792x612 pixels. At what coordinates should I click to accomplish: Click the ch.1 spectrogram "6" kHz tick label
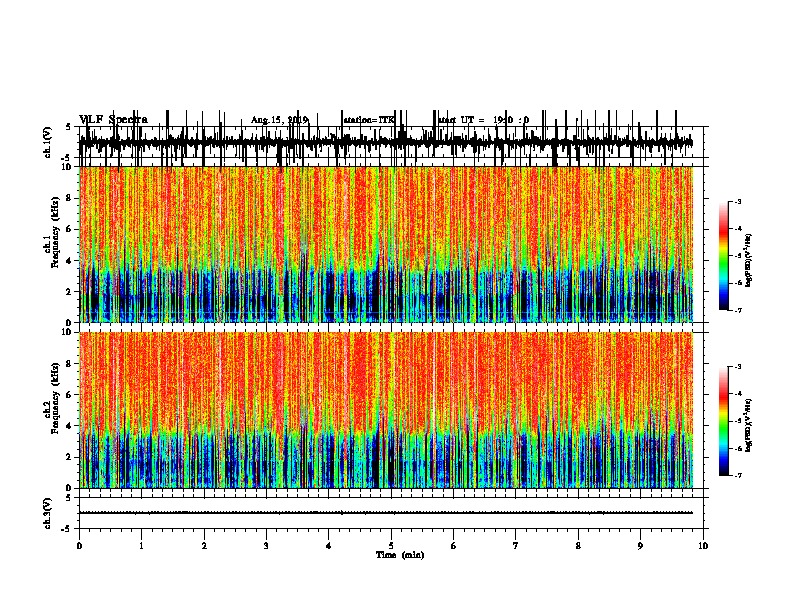[70, 230]
